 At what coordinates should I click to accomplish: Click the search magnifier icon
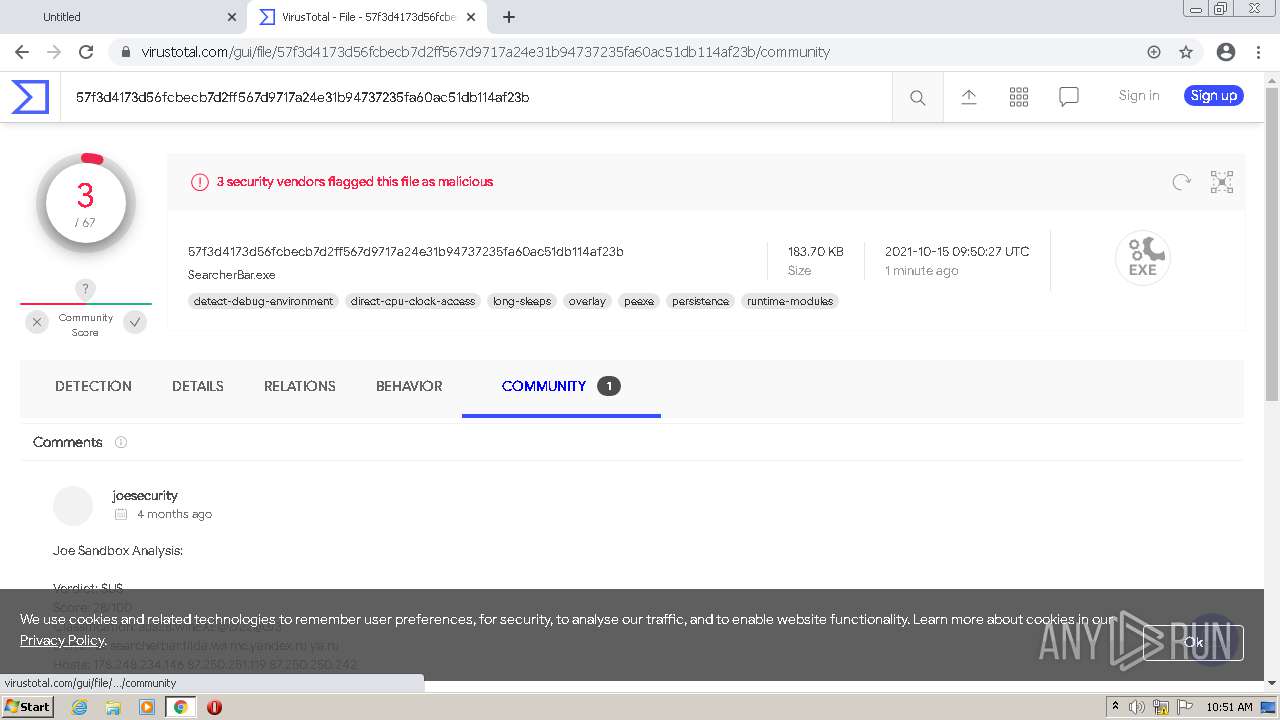pos(917,97)
